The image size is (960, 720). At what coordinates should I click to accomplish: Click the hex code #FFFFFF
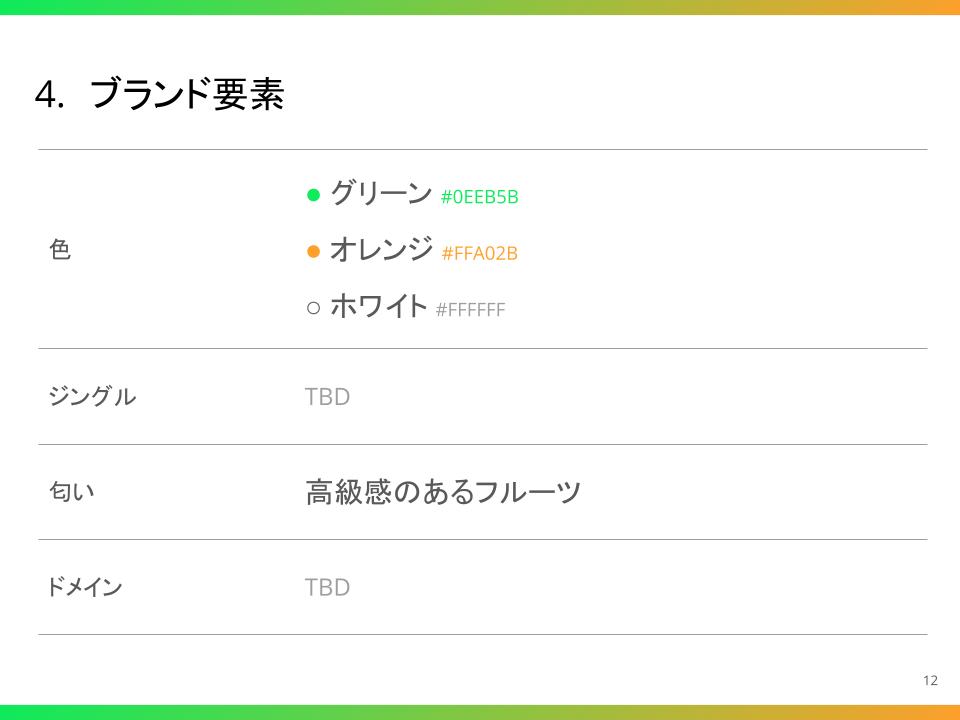470,310
